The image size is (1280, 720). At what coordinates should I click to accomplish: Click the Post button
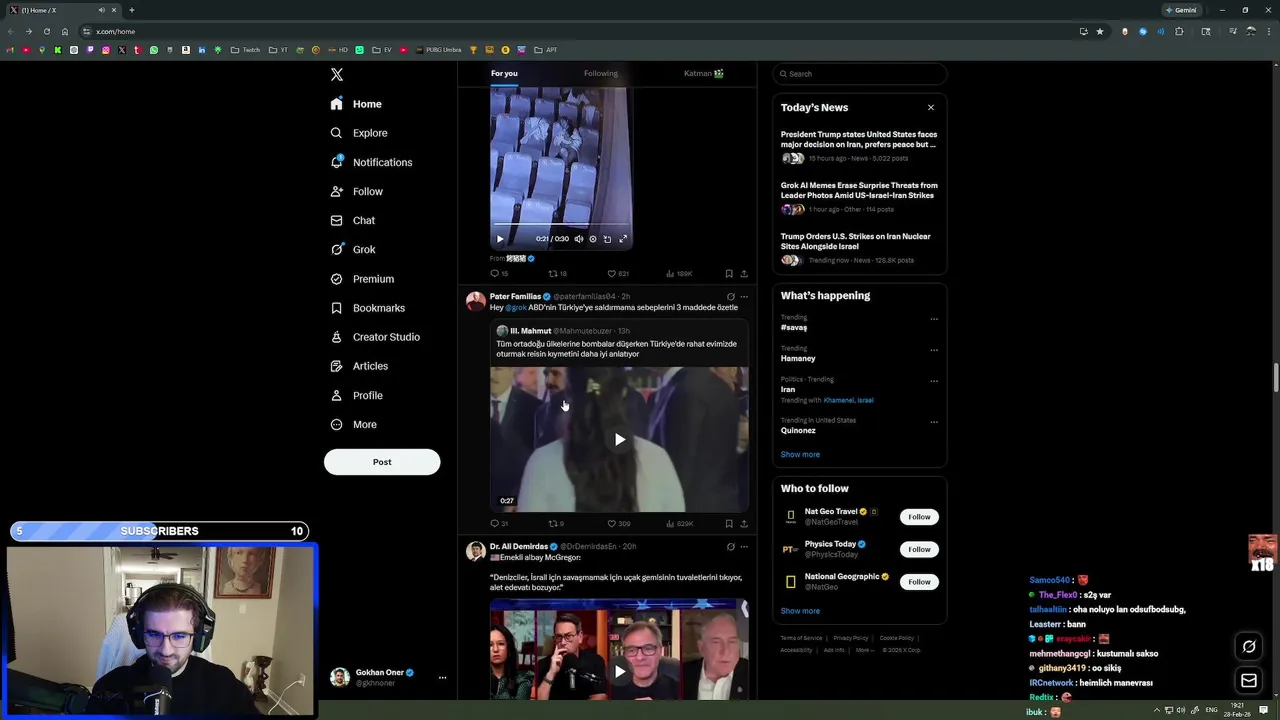[x=382, y=462]
